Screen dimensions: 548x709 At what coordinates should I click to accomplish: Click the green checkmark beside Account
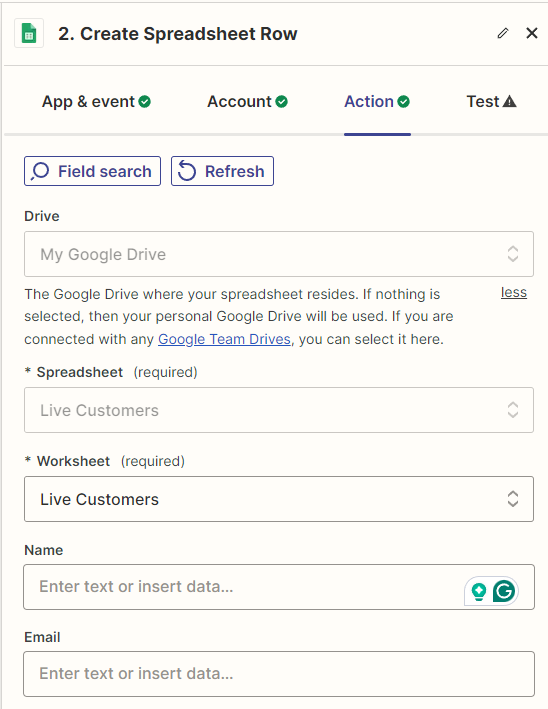tap(281, 102)
